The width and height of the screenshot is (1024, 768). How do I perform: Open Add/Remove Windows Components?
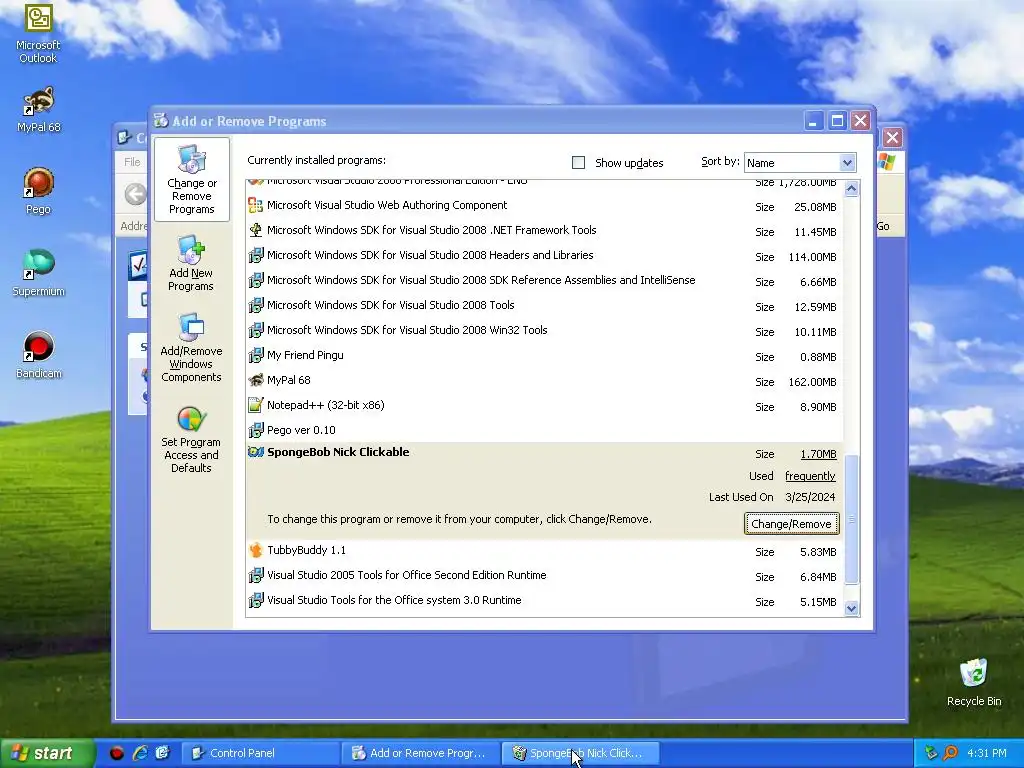(x=191, y=348)
